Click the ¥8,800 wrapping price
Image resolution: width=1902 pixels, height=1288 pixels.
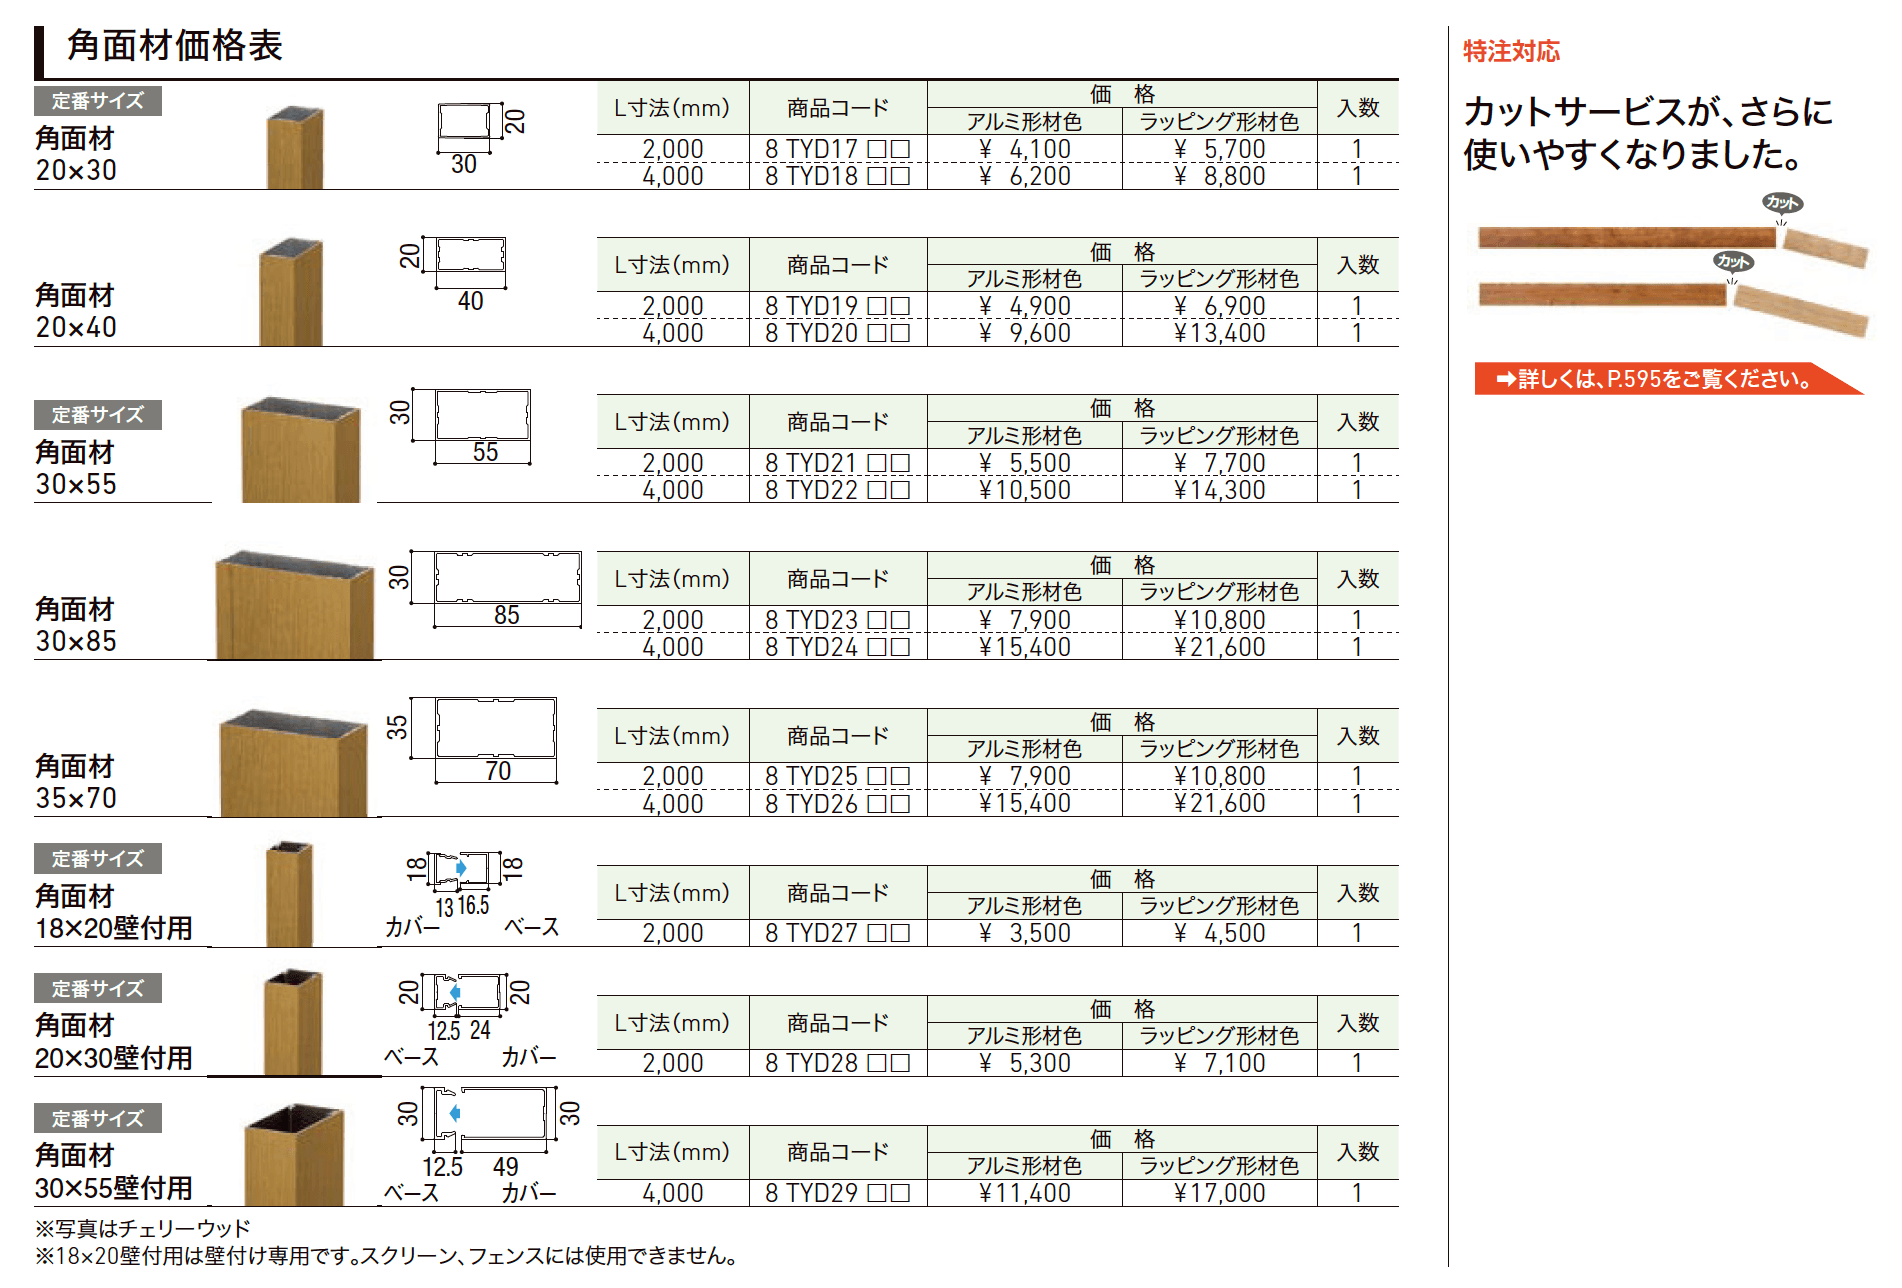(1220, 176)
